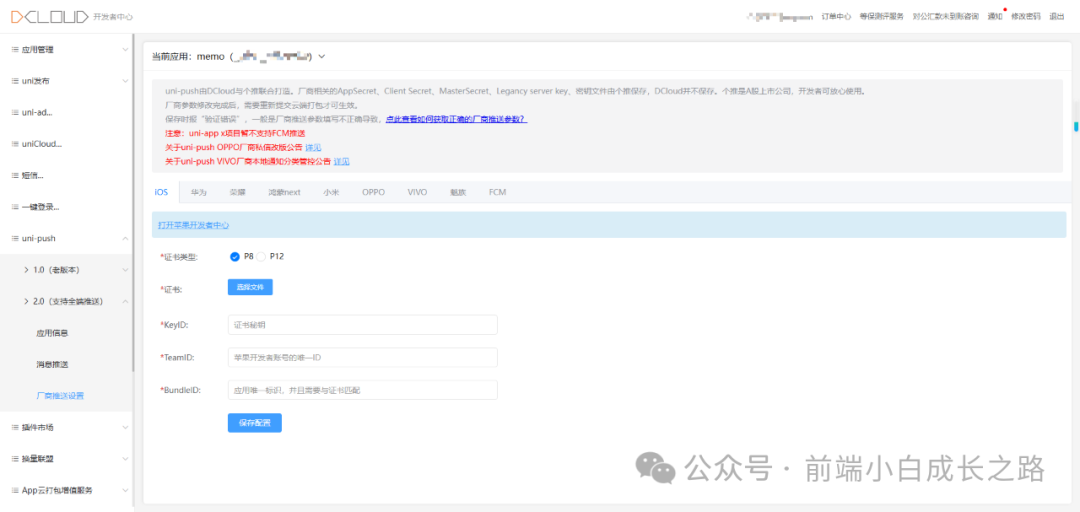
Task: Click the 保存配置 button
Action: coord(255,422)
